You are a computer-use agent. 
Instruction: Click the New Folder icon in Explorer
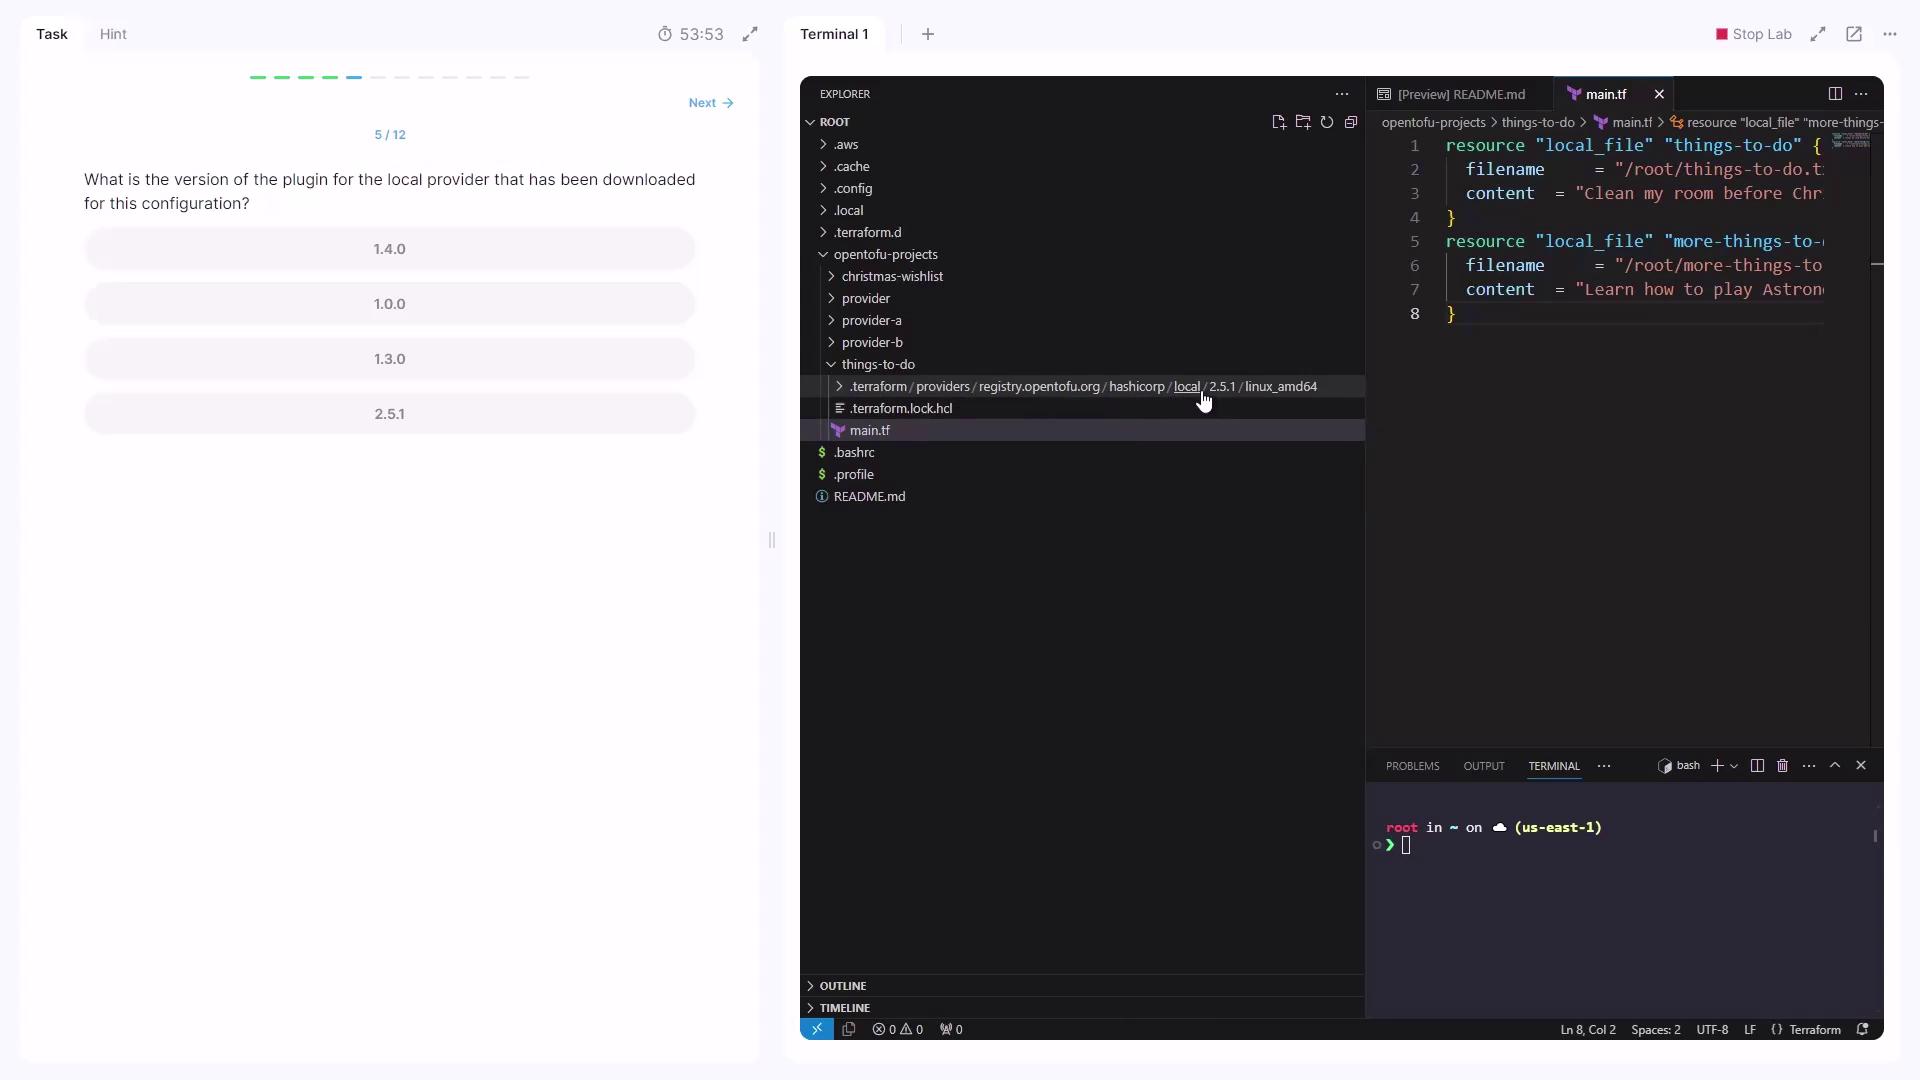pos(1302,122)
